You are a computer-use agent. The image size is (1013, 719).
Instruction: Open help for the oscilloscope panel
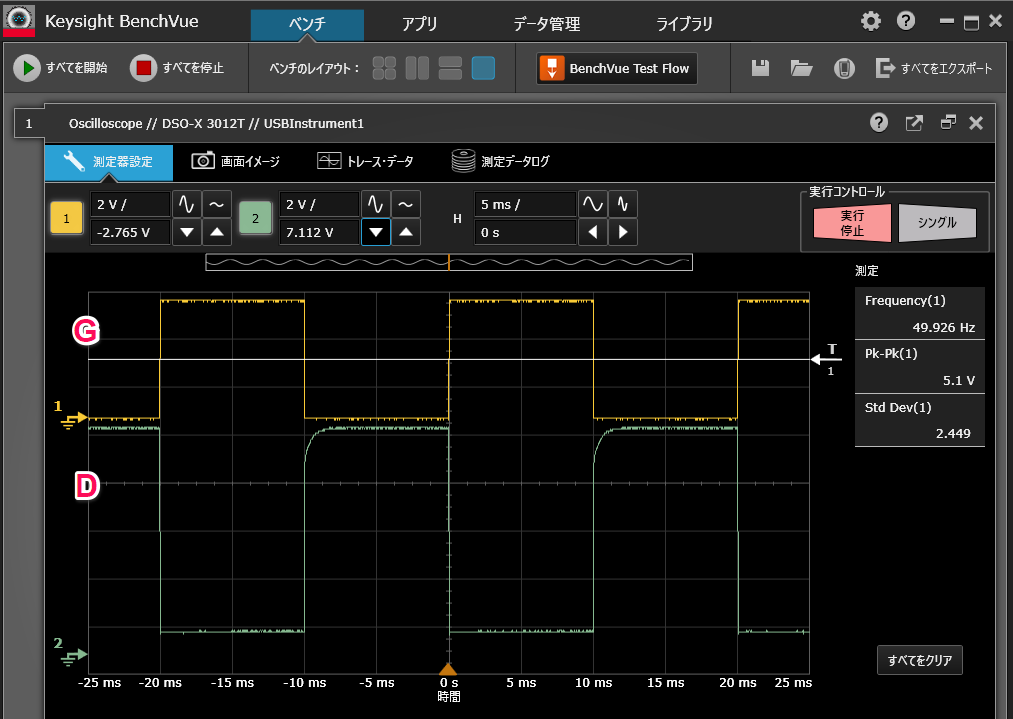(879, 123)
